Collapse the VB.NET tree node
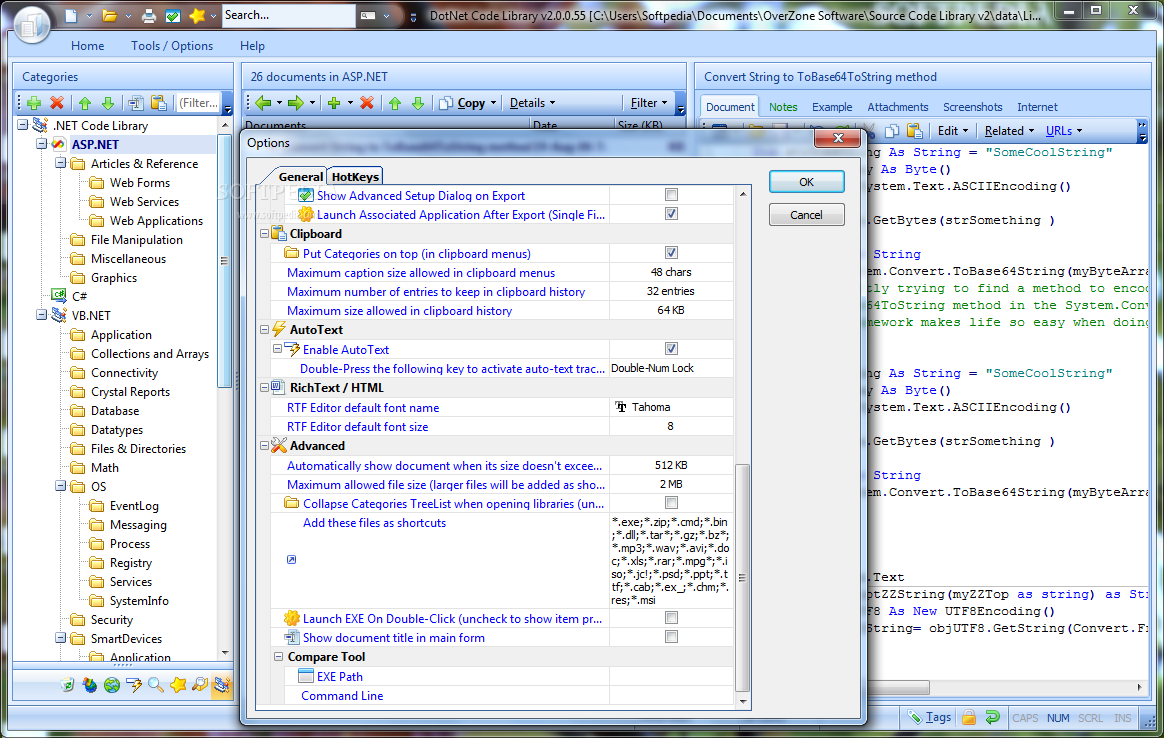 tap(42, 316)
